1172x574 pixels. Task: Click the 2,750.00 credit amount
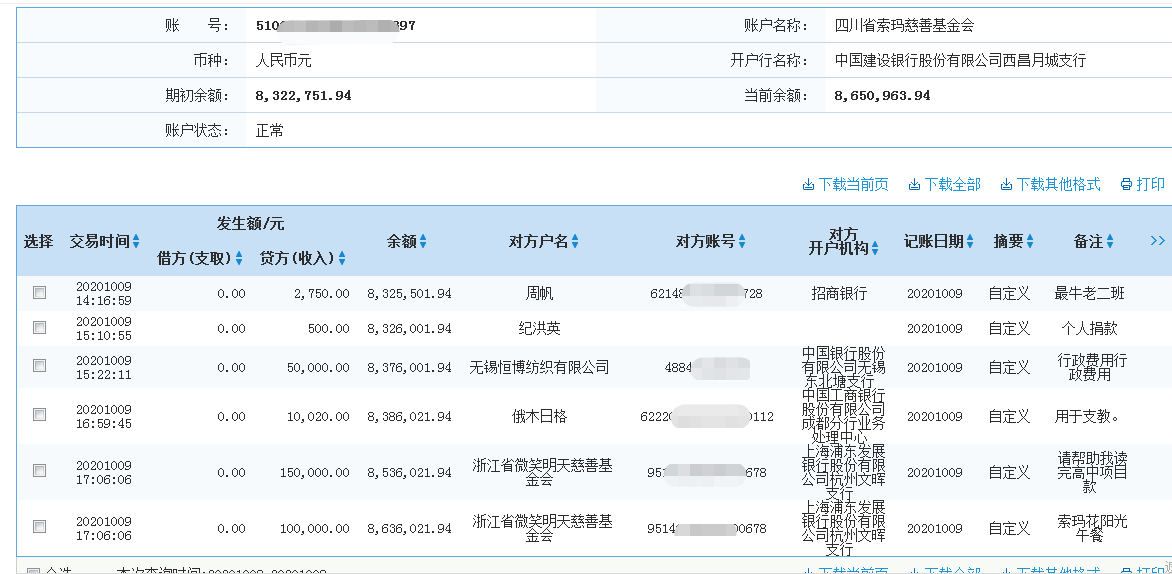tap(321, 294)
